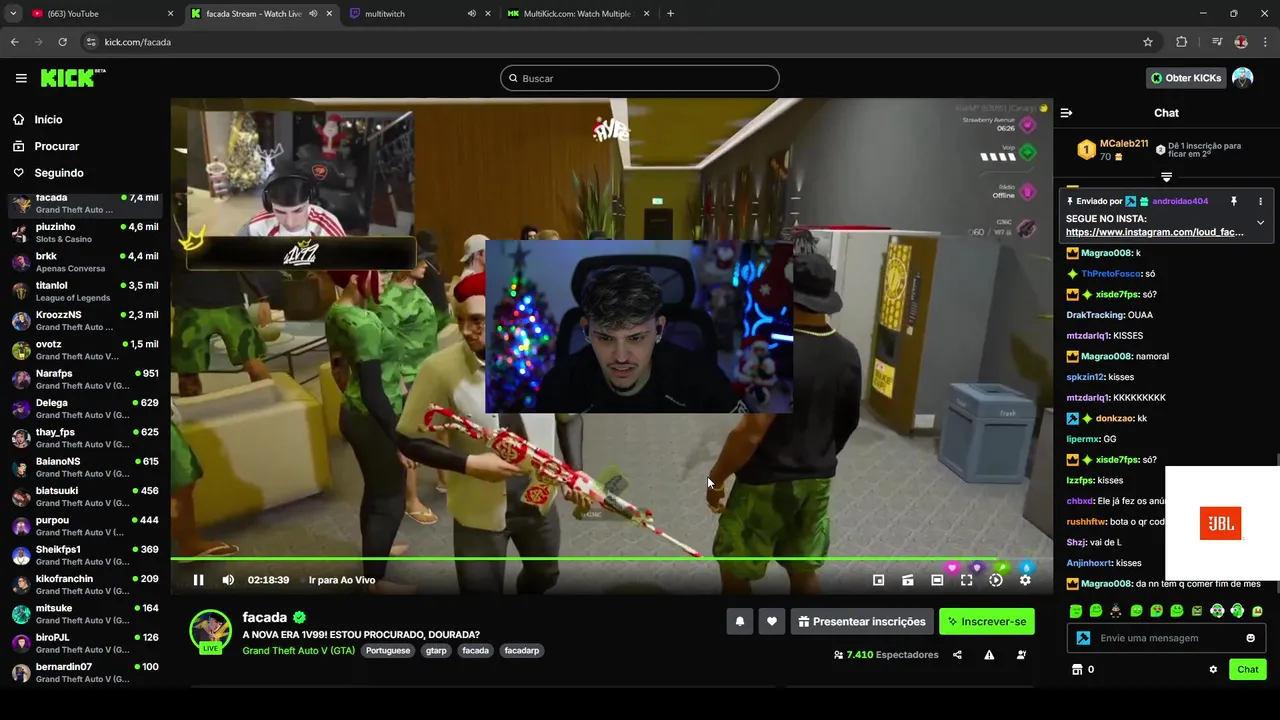This screenshot has height=720, width=1280.
Task: Open chat settings gear
Action: (1213, 669)
